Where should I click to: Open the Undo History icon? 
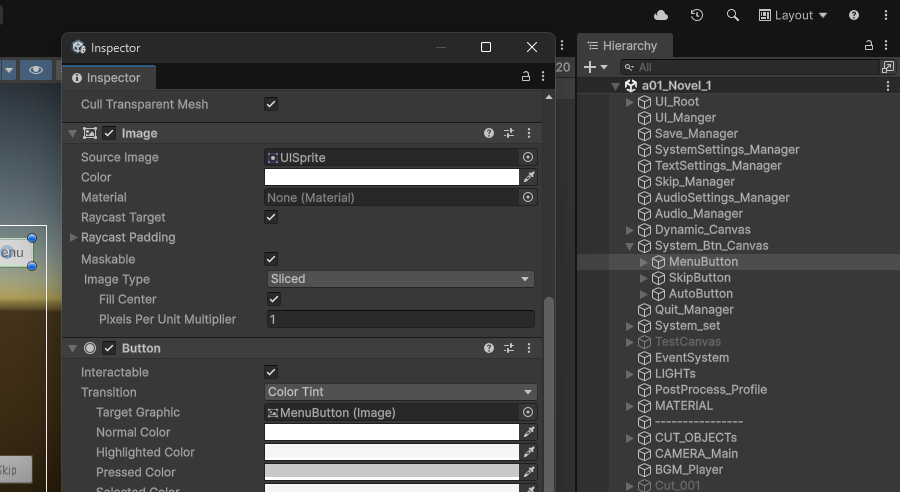pyautogui.click(x=697, y=15)
